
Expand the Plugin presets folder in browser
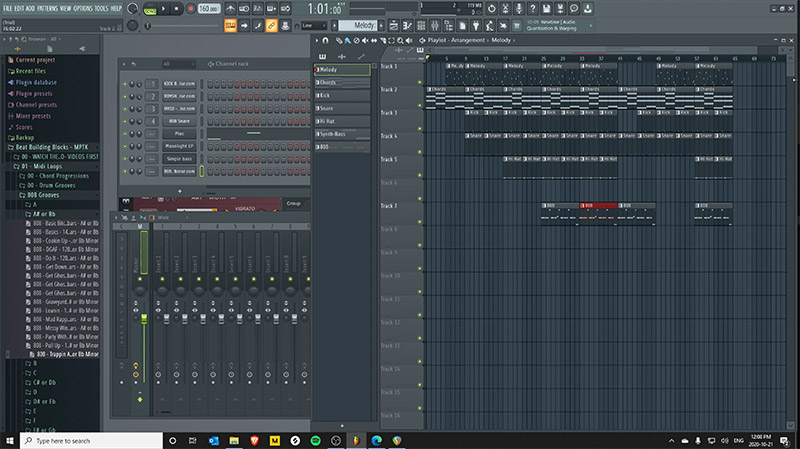(35, 93)
